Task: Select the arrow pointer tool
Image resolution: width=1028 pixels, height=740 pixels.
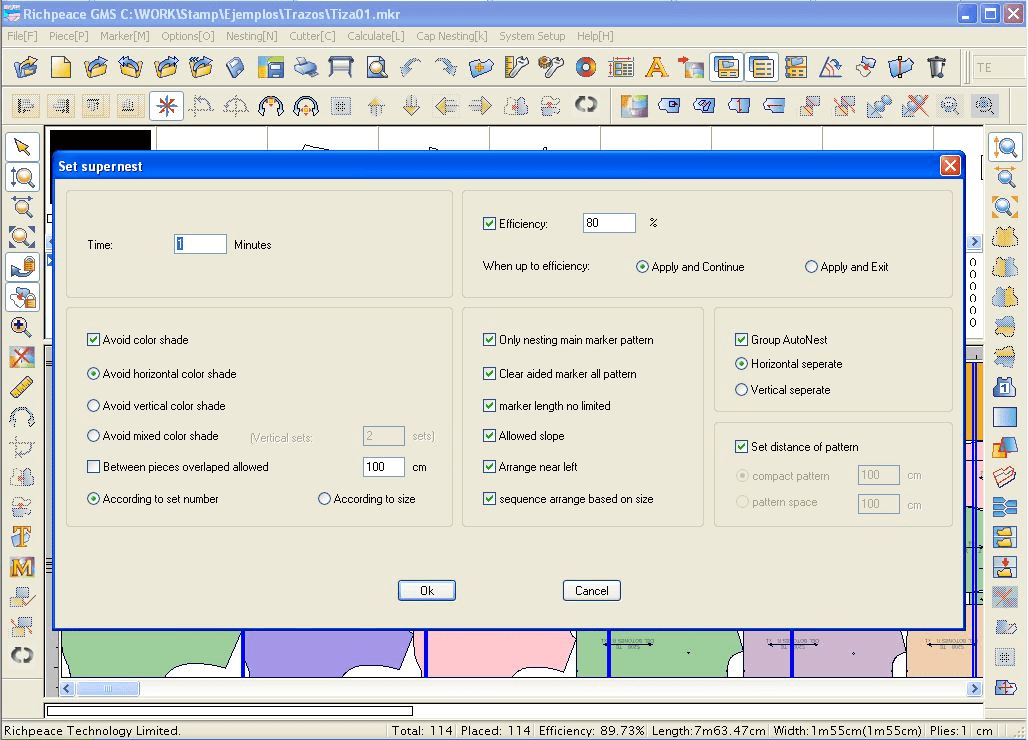Action: [x=22, y=147]
